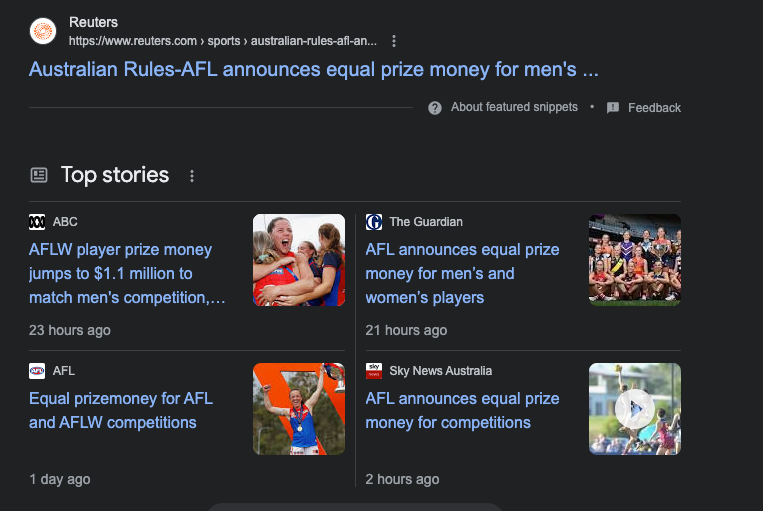Open the Reuters result three-dot menu
Image resolution: width=763 pixels, height=511 pixels.
pyautogui.click(x=394, y=41)
